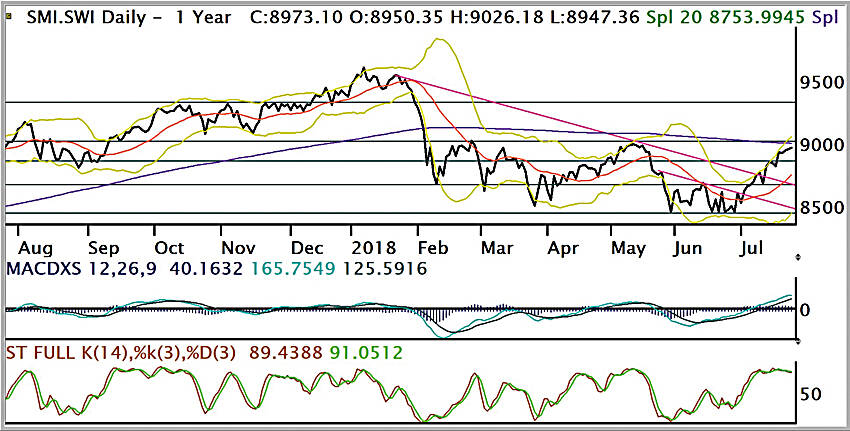The height and width of the screenshot is (431, 850).
Task: Click the MACDXS 12,26,9 indicator name
Action: tap(82, 268)
